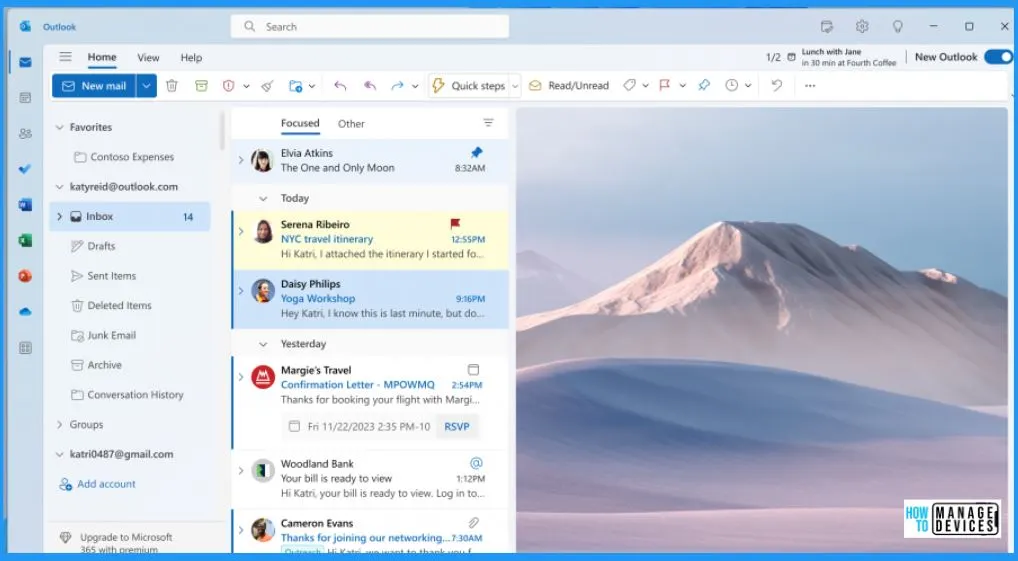Click the Report shield icon
Image resolution: width=1018 pixels, height=561 pixels.
229,86
